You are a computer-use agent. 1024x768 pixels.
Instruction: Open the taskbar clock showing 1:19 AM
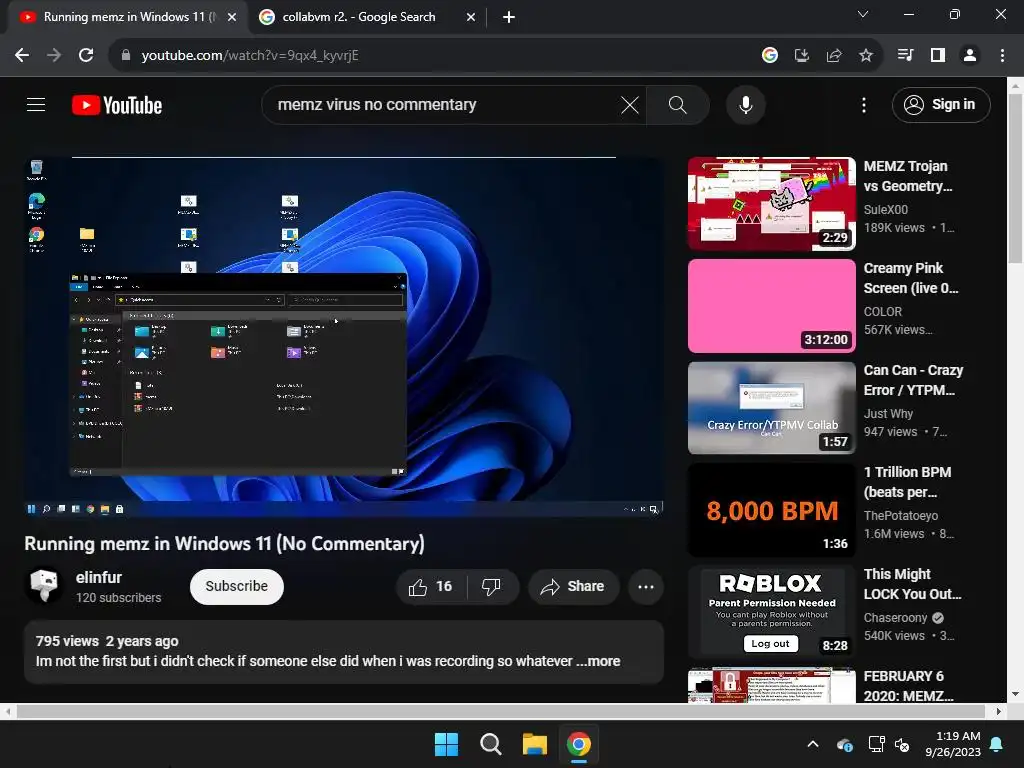pos(953,744)
